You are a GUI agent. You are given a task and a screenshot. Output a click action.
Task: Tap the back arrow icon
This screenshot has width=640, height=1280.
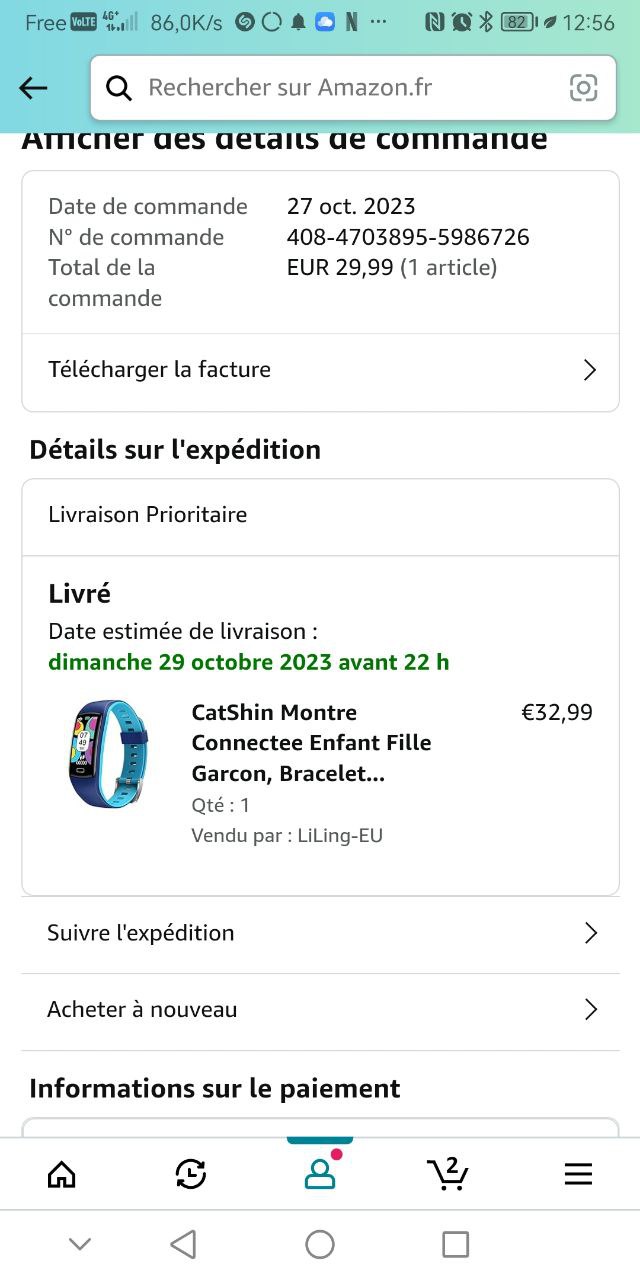33,88
